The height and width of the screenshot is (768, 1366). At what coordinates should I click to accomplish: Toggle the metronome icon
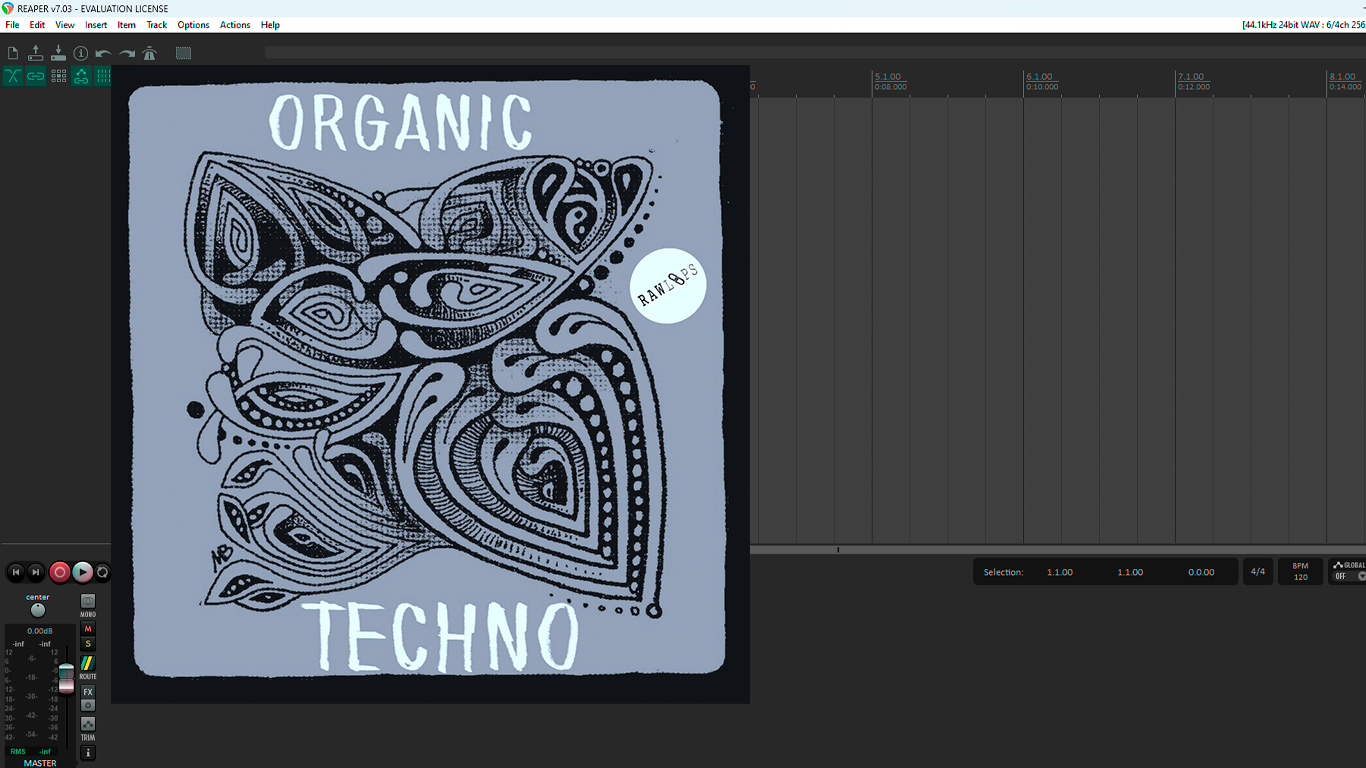(x=150, y=54)
